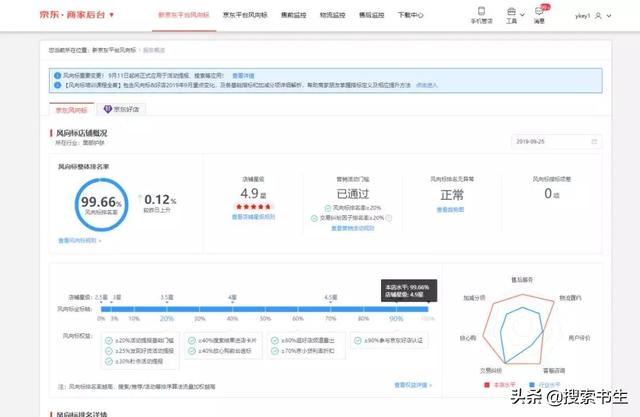
Task: Expand the account dropdown chevron next to ykey1
Action: pos(609,16)
